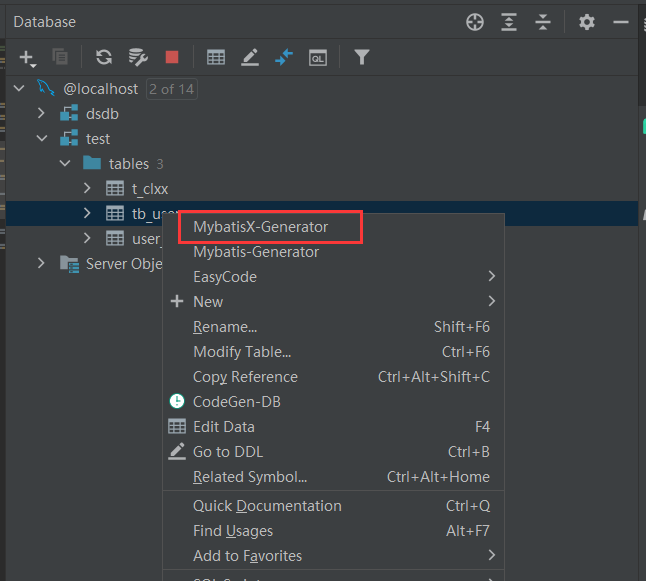Click the MySQL dolphin icon for @localhost
Viewport: 646px width, 581px height.
pos(45,88)
